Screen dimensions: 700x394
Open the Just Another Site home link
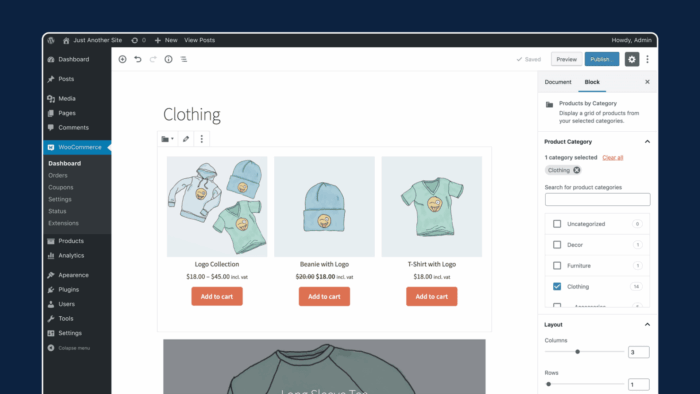coord(92,40)
